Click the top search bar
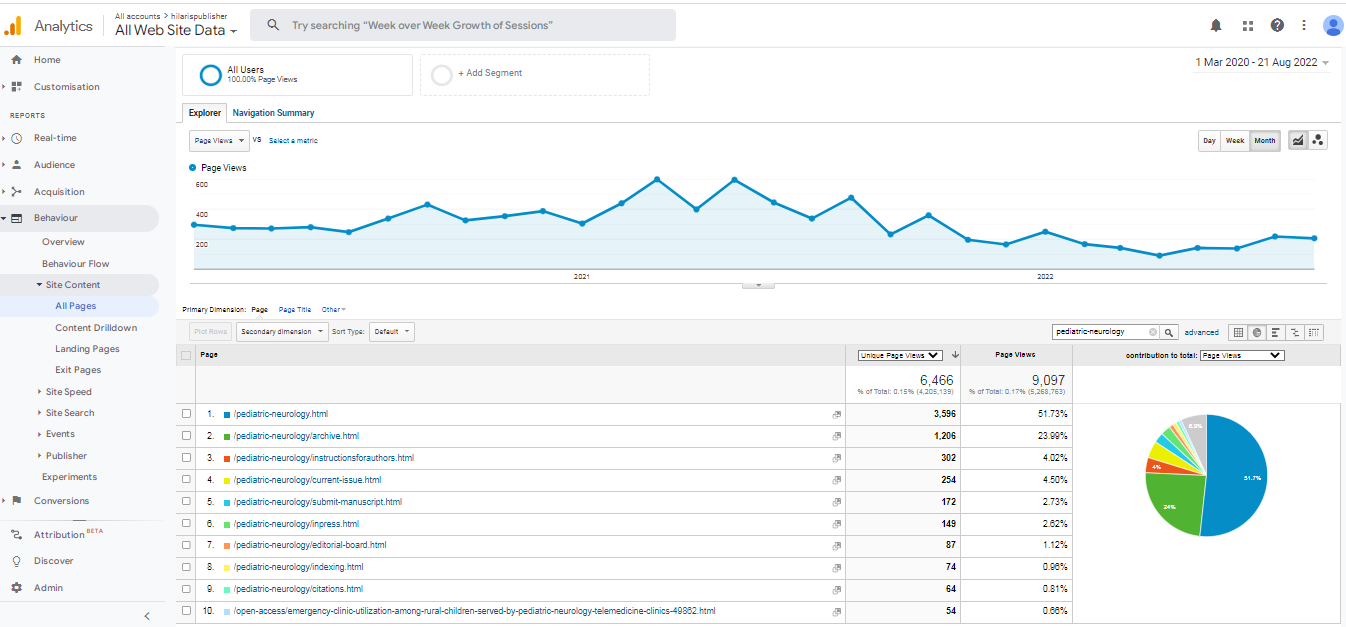 [463, 25]
